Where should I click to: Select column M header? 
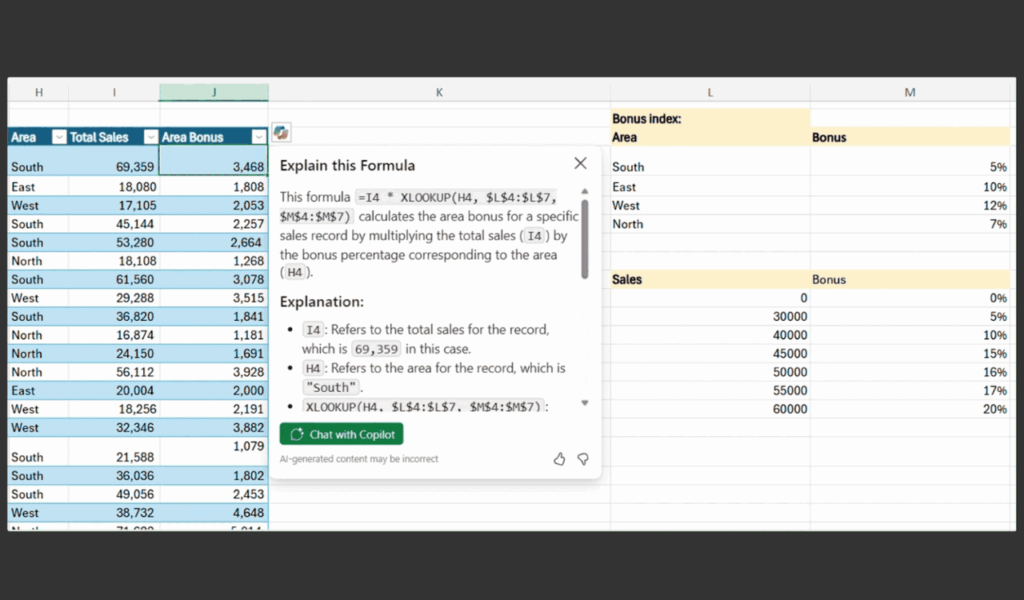(910, 92)
